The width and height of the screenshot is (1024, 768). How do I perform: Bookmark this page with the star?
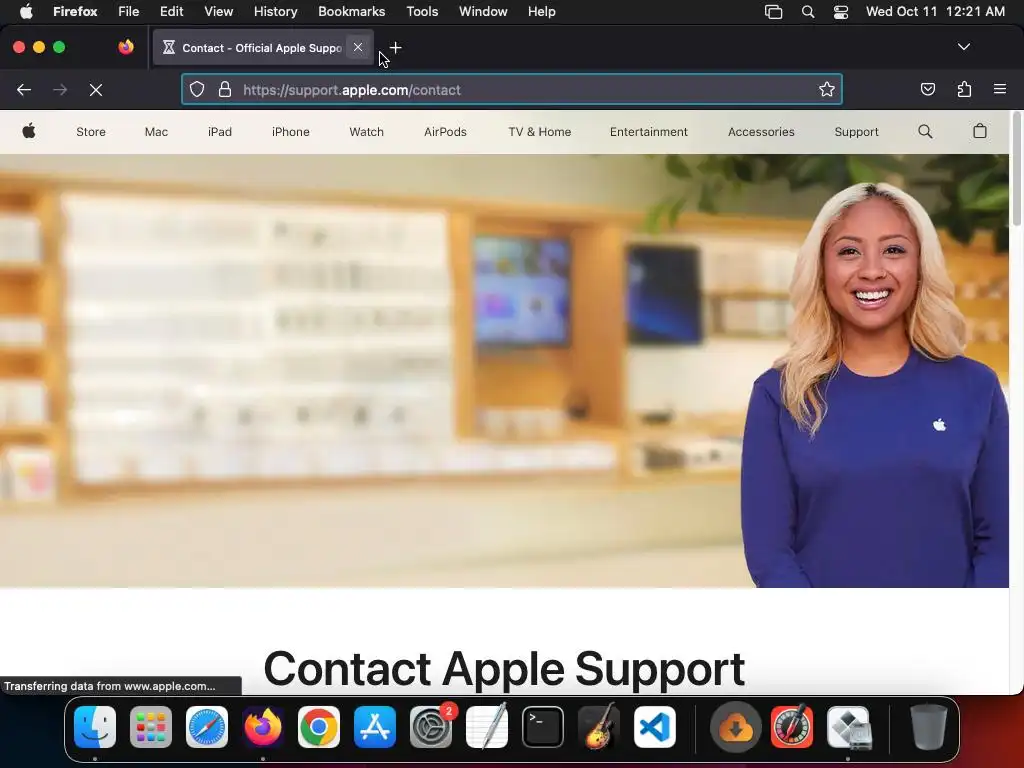coord(827,89)
